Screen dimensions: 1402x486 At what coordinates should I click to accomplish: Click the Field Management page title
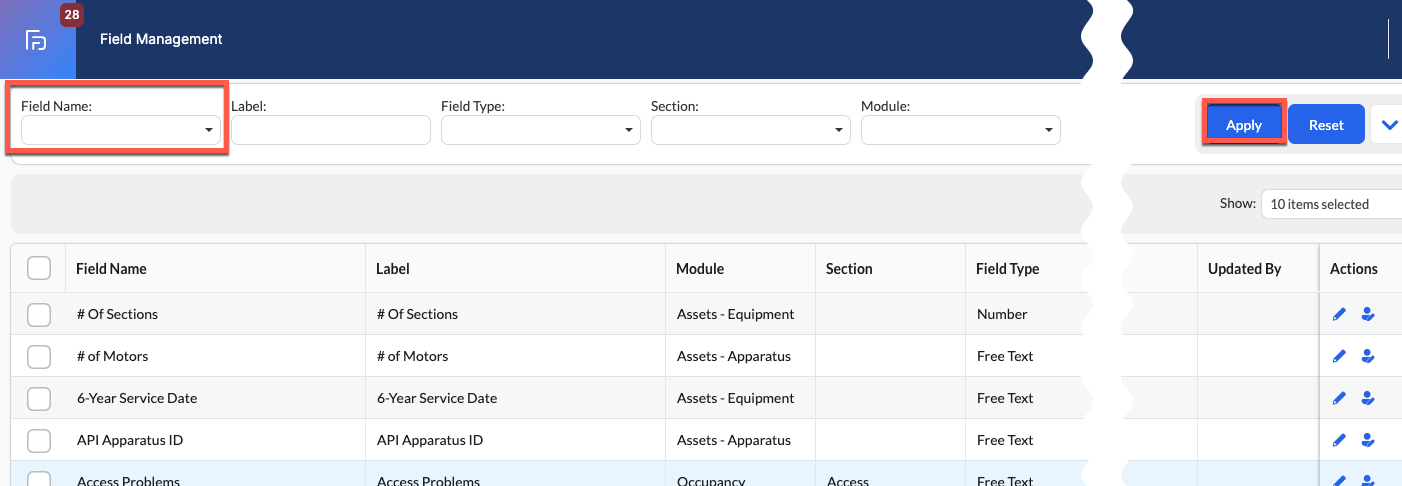[161, 39]
